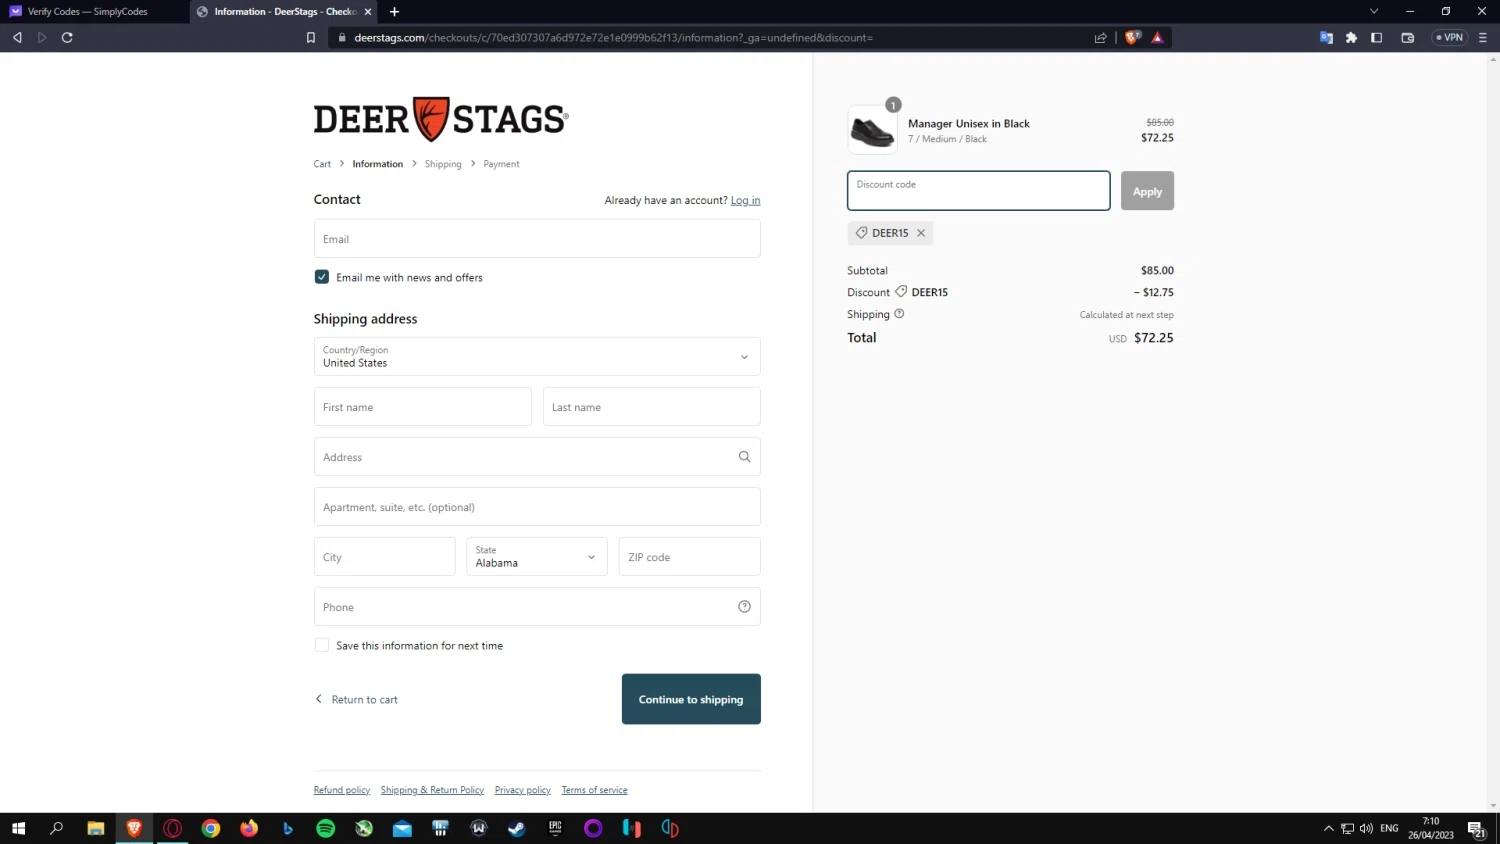Open Google Chrome from the taskbar
The height and width of the screenshot is (844, 1500).
pos(211,828)
